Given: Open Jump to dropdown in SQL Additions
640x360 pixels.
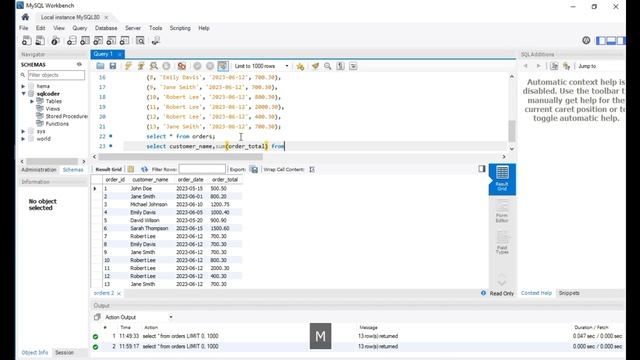Looking at the screenshot, I should (x=587, y=66).
